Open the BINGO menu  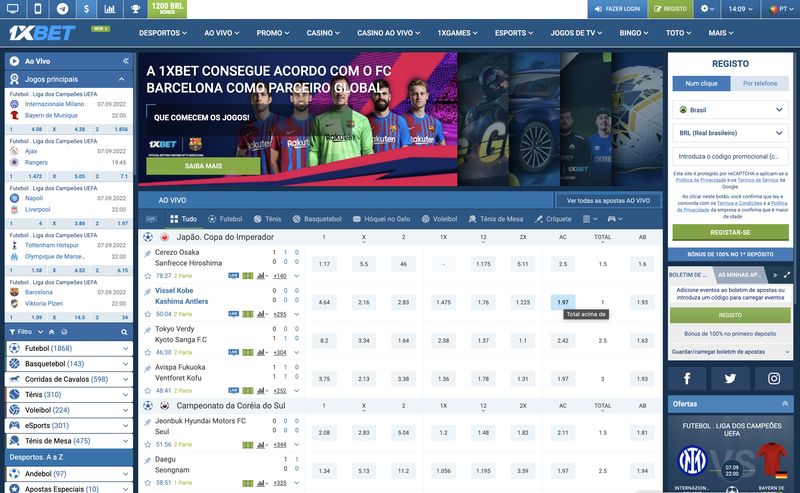(x=634, y=33)
